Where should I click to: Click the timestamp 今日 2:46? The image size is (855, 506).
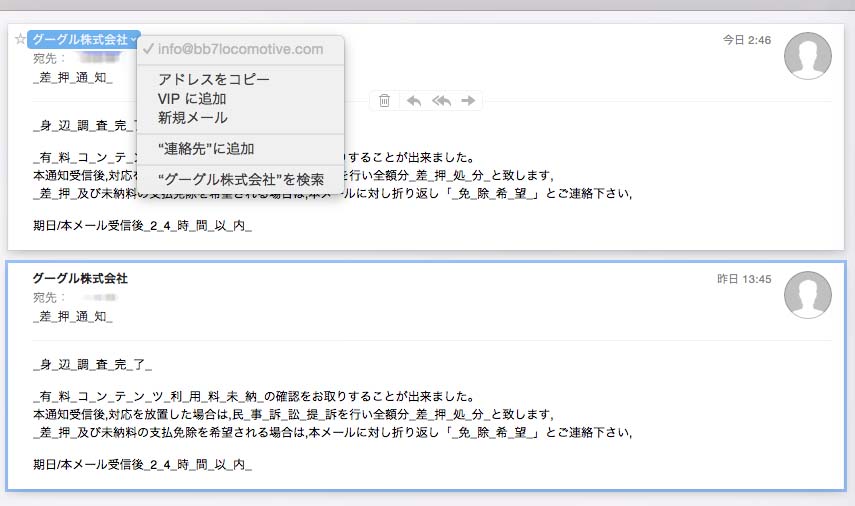746,40
